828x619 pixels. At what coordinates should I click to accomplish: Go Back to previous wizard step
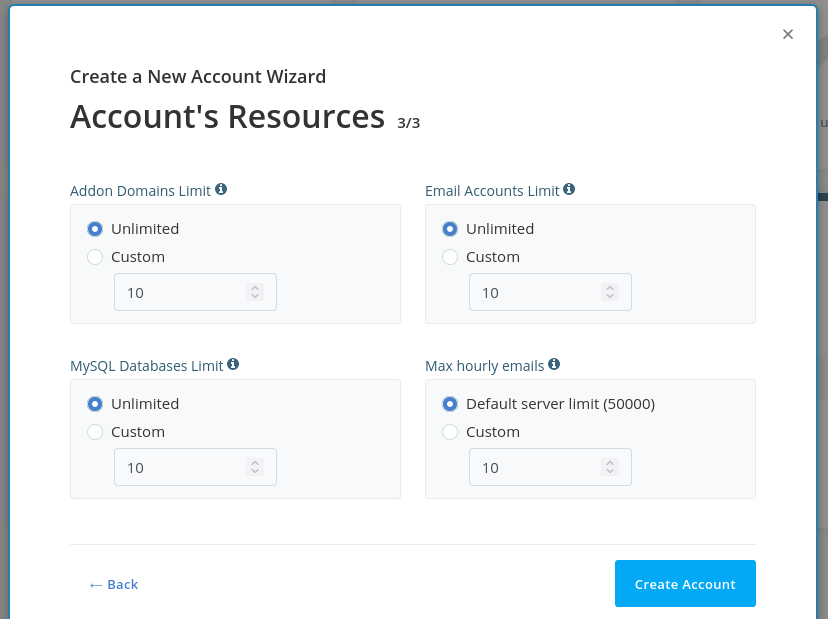click(x=113, y=584)
